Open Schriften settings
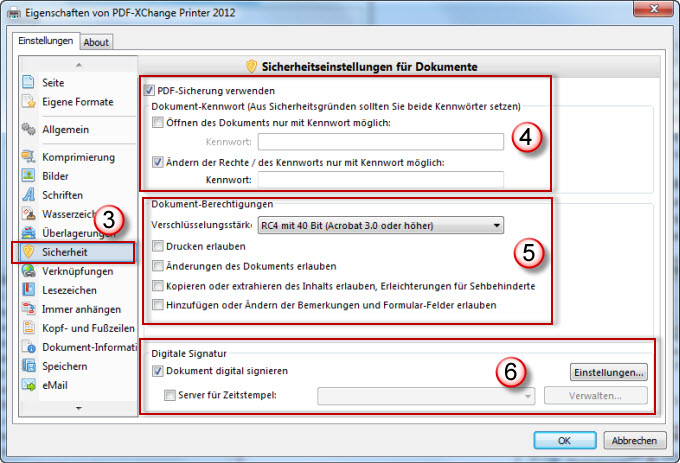This screenshot has width=680, height=463. pos(62,195)
